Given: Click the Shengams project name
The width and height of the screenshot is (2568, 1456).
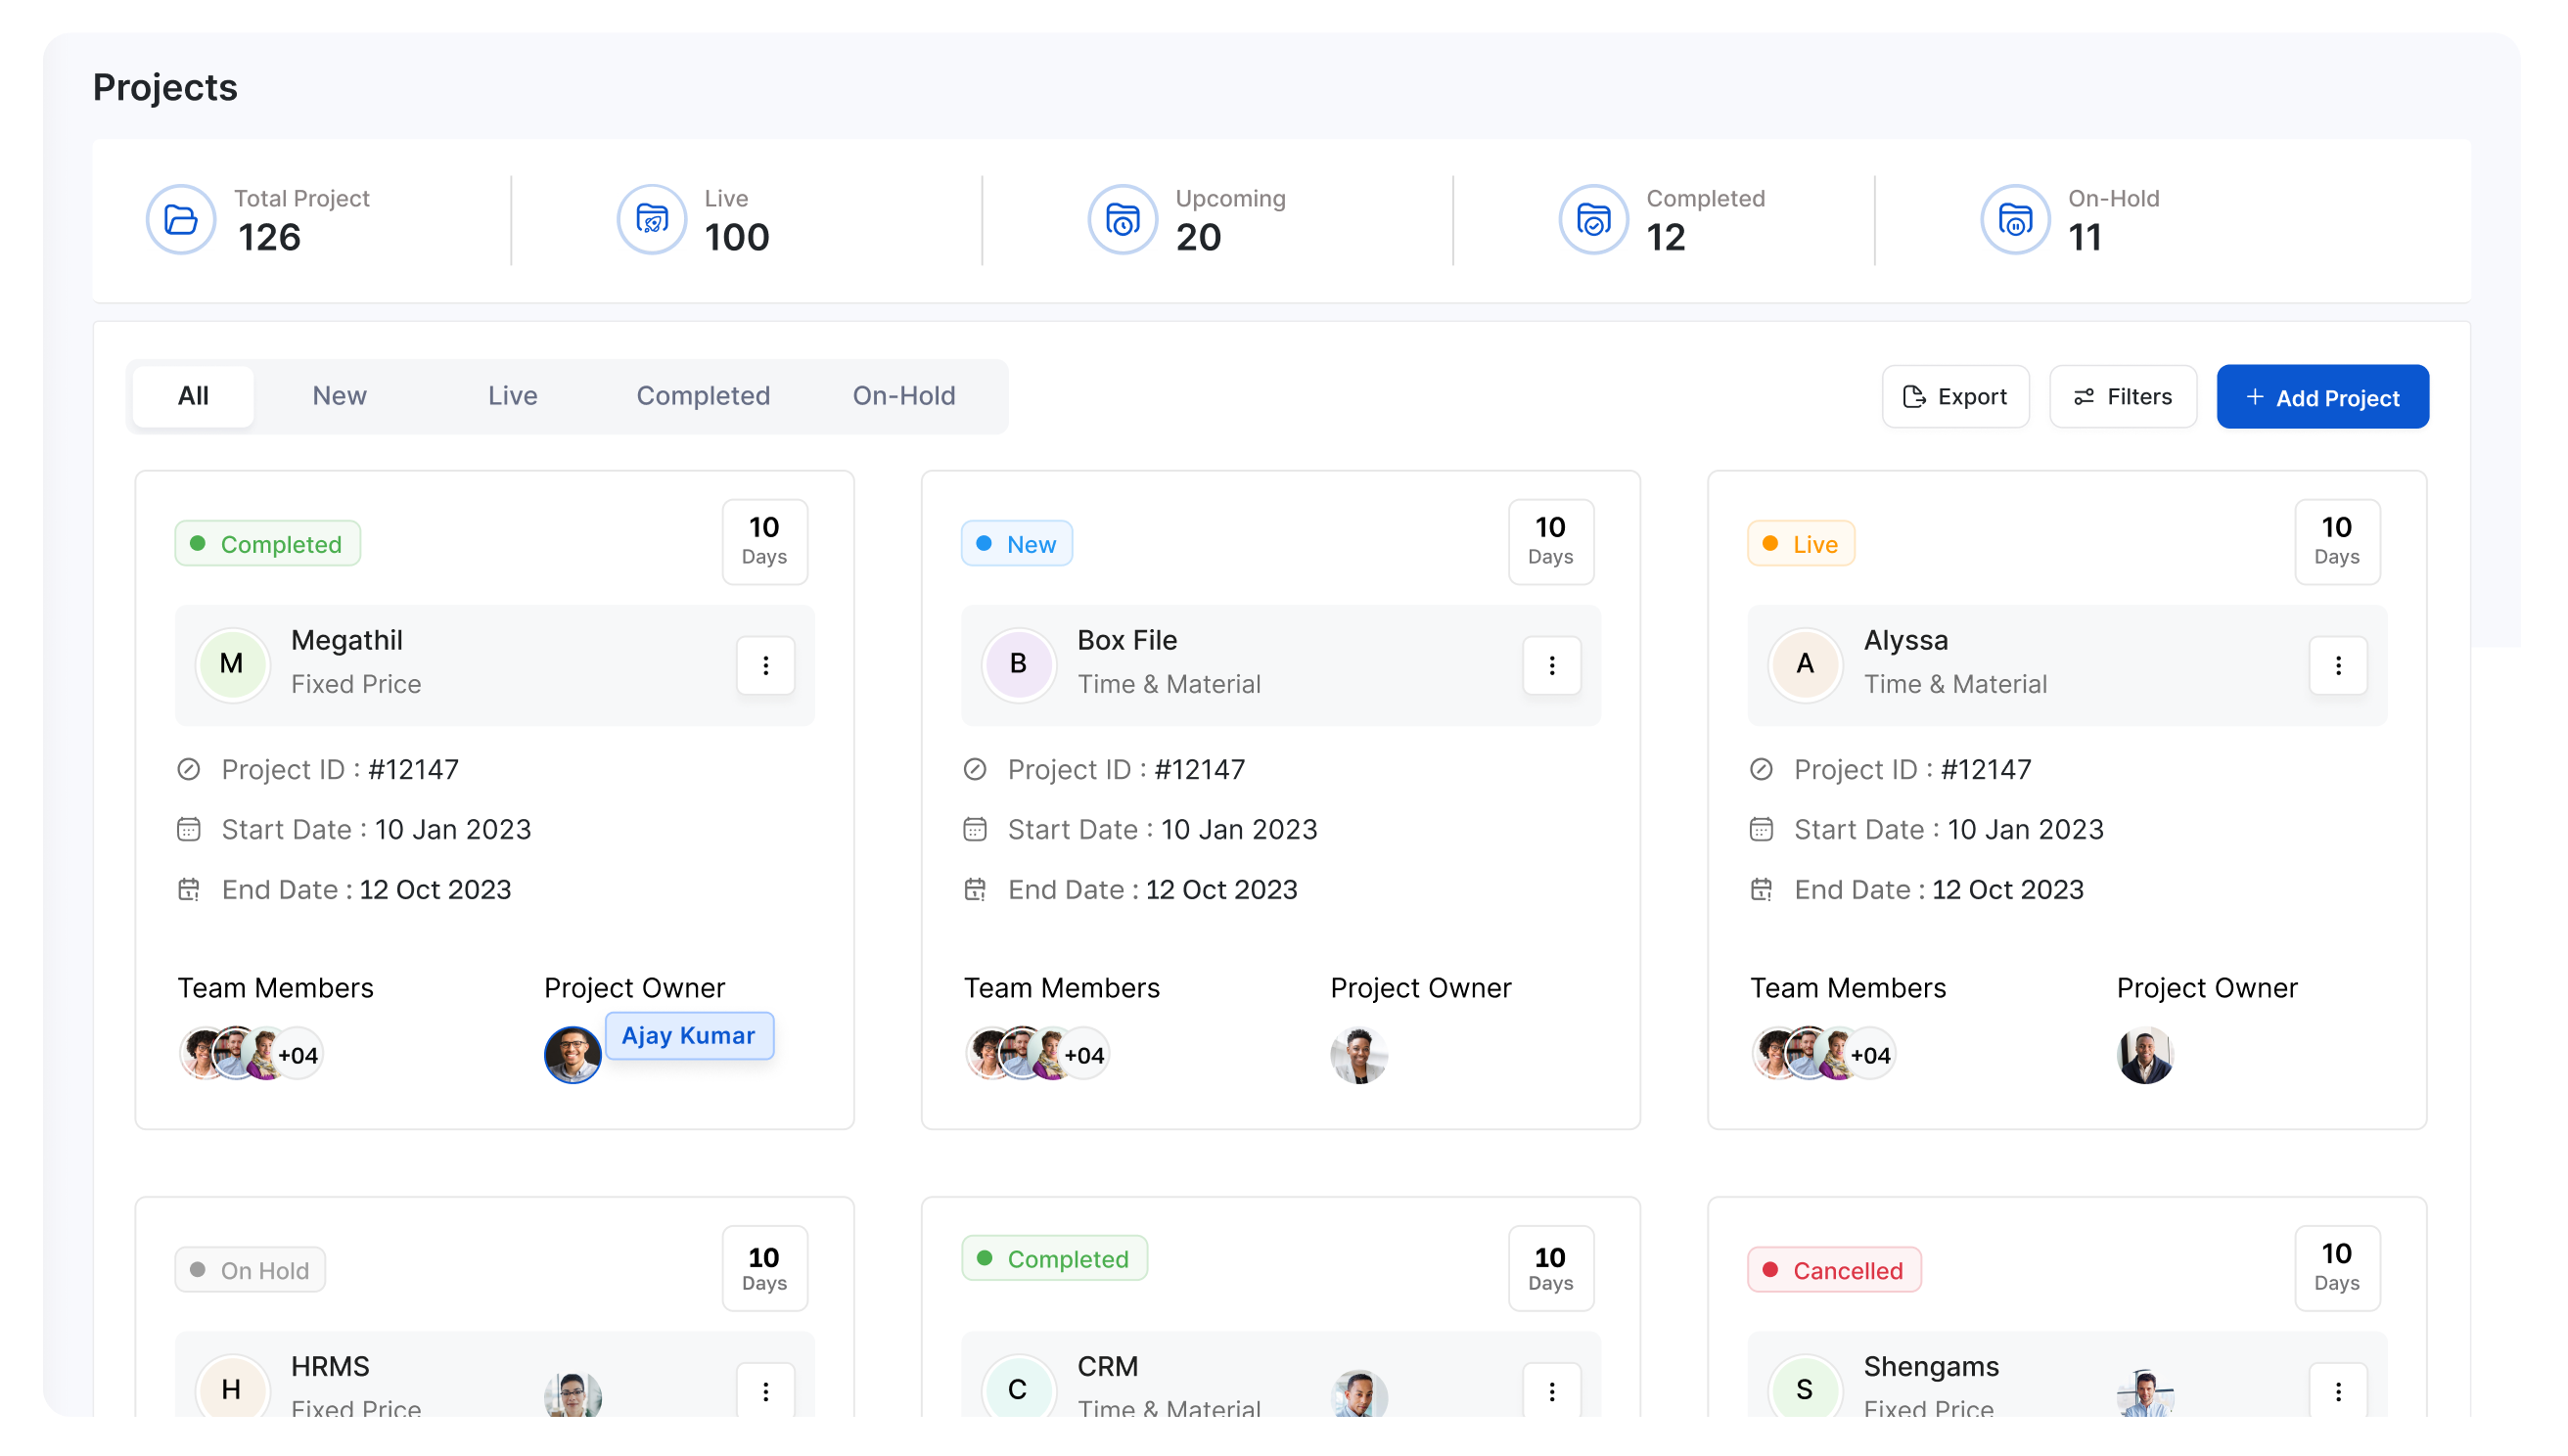Looking at the screenshot, I should click(x=1931, y=1366).
